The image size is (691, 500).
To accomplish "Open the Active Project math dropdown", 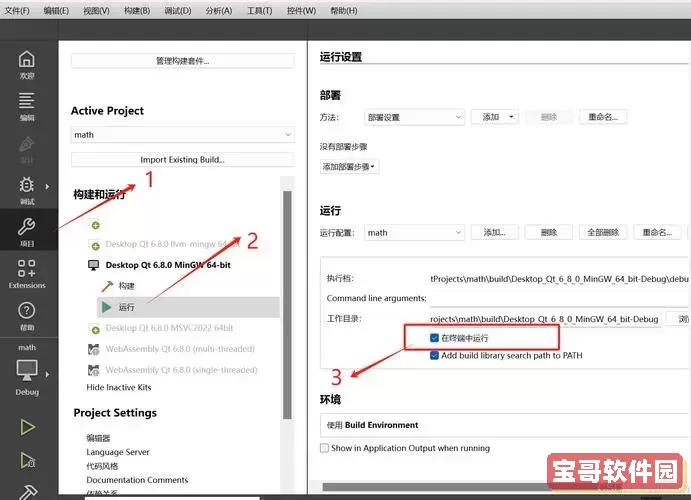I will click(182, 135).
